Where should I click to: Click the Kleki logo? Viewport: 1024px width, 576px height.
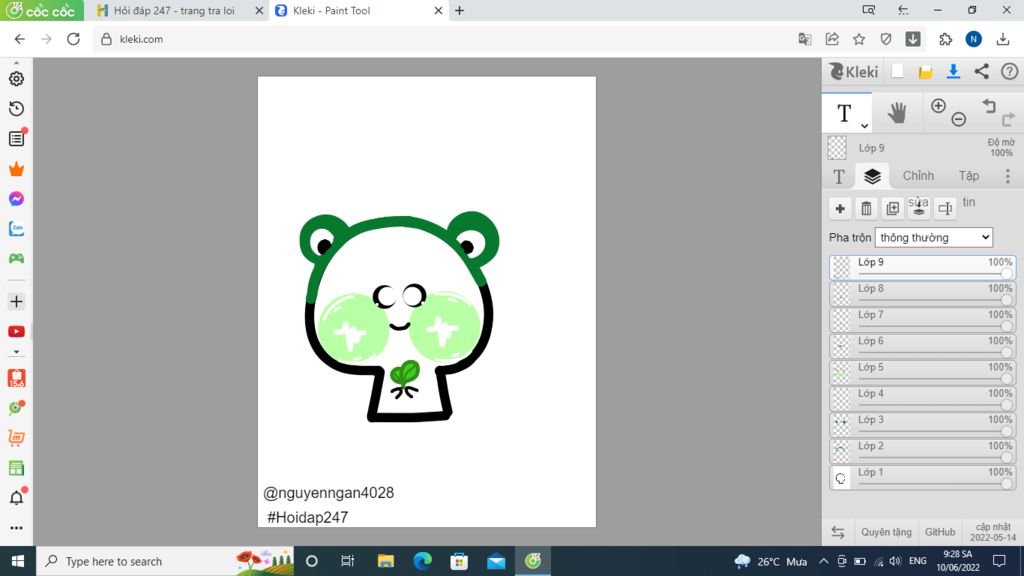pos(854,72)
